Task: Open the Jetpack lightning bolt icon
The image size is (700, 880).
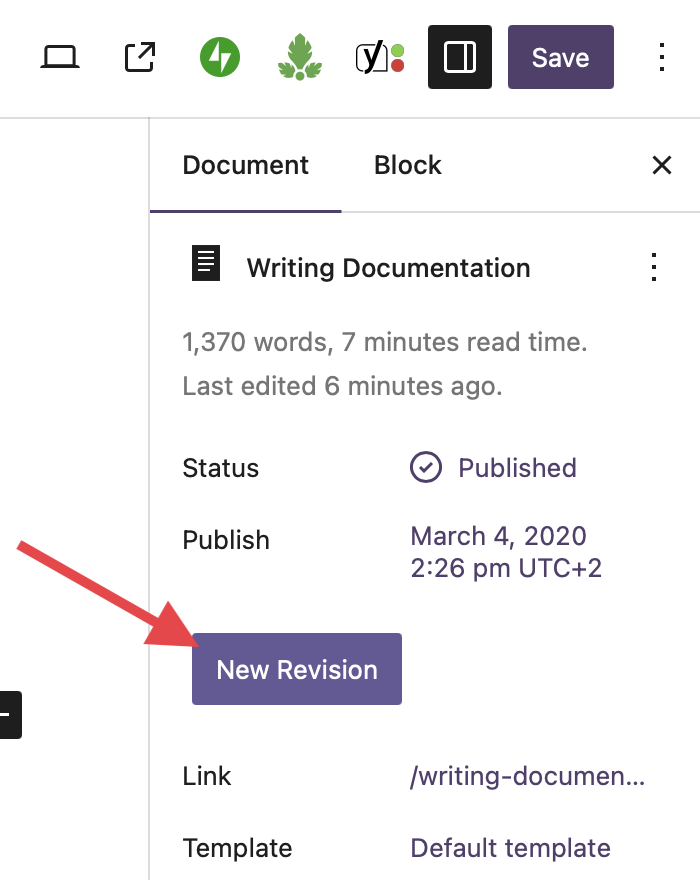Action: (220, 58)
